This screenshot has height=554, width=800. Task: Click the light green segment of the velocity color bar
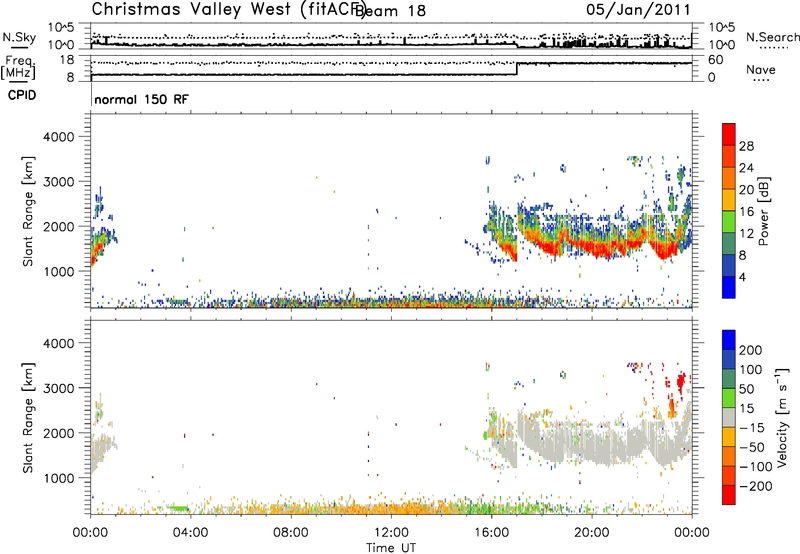pos(729,398)
